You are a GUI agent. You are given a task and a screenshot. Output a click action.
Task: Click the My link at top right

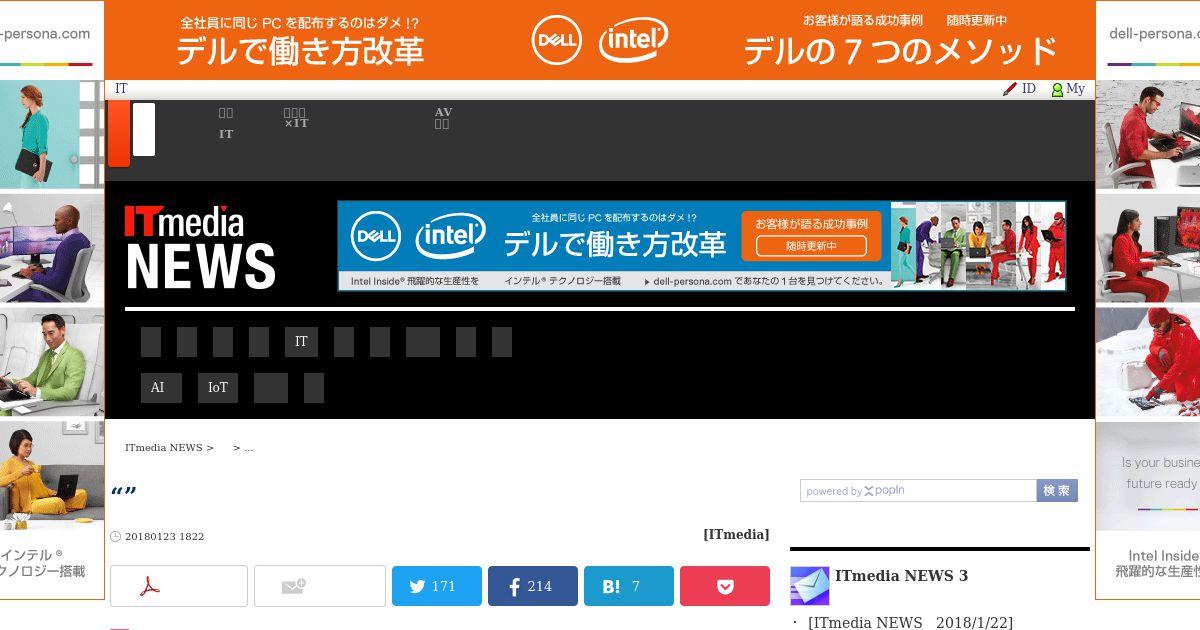(1075, 89)
